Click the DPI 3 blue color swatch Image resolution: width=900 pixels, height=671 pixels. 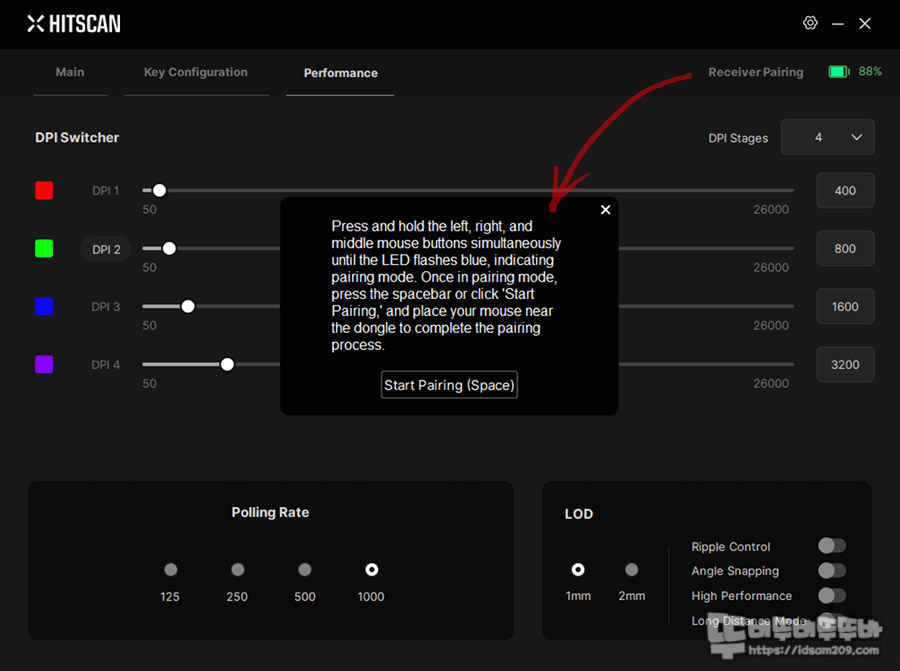coord(44,307)
